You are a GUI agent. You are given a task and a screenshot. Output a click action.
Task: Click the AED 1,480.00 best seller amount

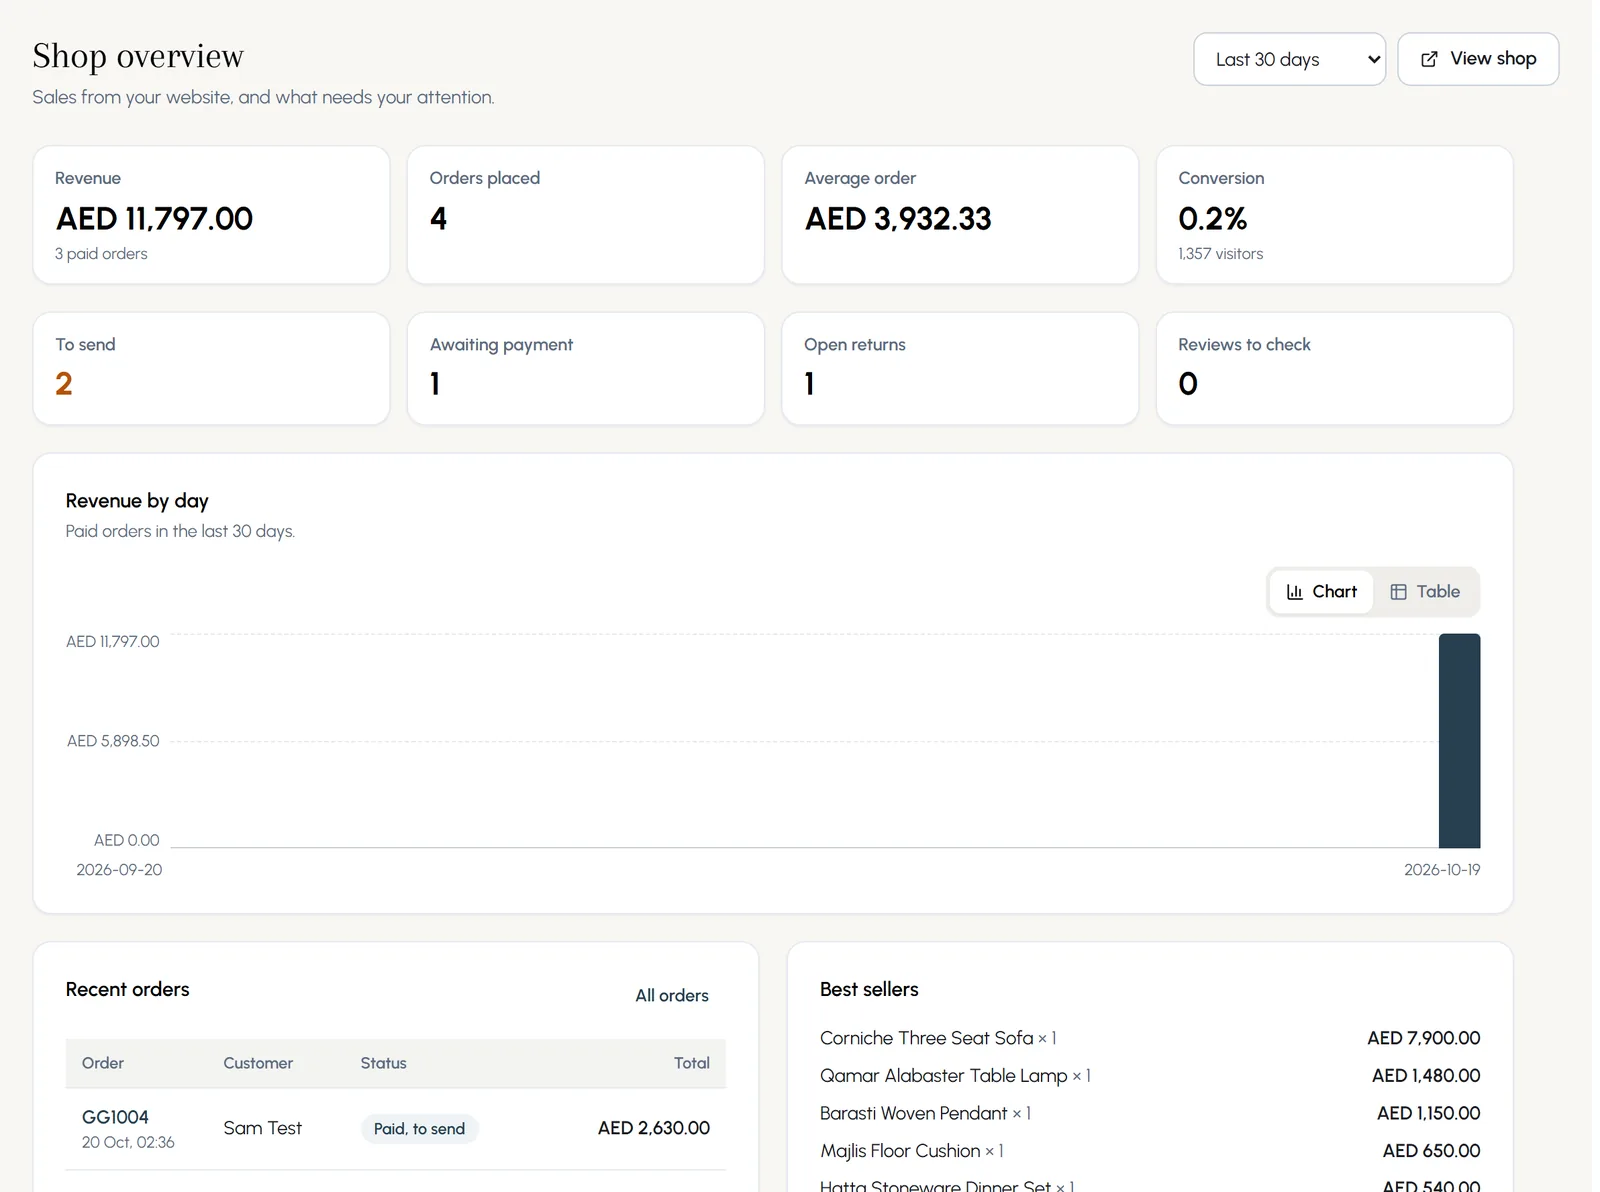pos(1426,1076)
